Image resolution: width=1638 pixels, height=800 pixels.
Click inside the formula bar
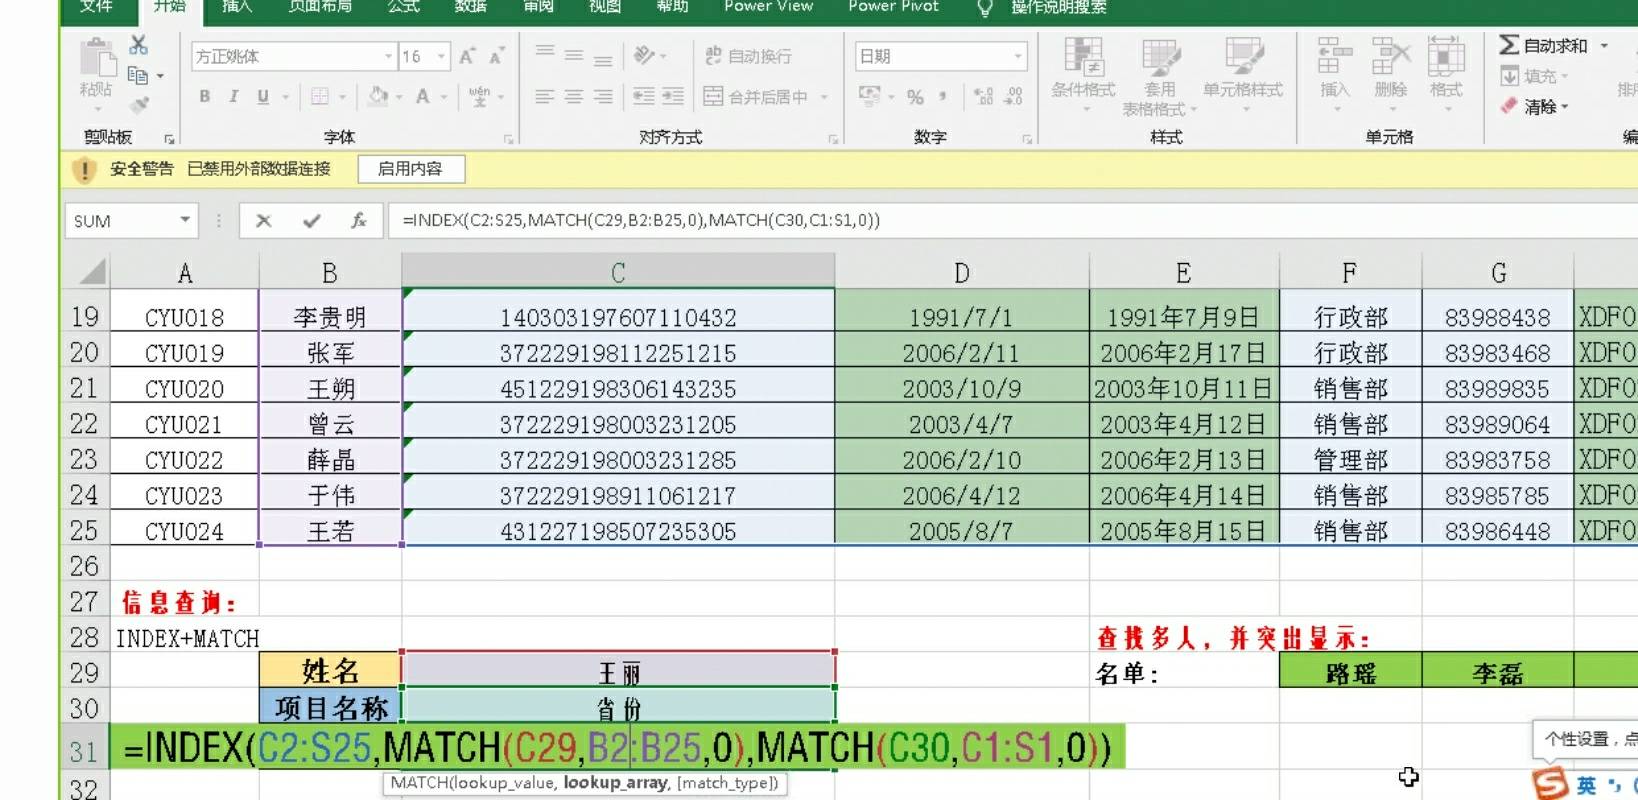(x=1012, y=221)
